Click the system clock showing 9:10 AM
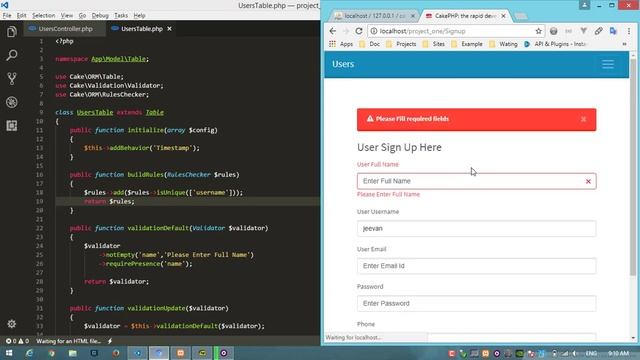640x360 pixels. (618, 353)
